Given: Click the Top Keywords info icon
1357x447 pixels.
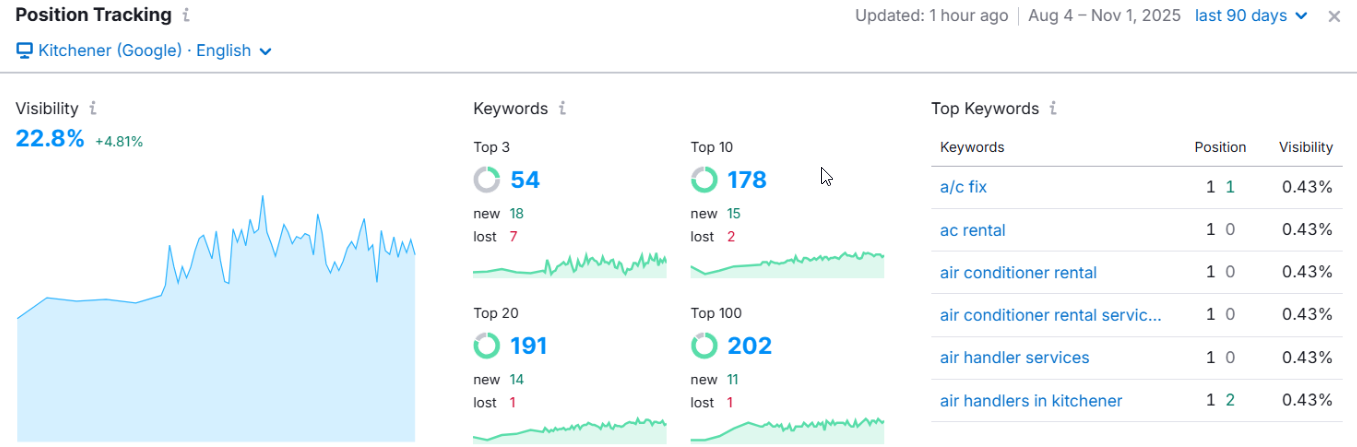Looking at the screenshot, I should click(x=1054, y=108).
